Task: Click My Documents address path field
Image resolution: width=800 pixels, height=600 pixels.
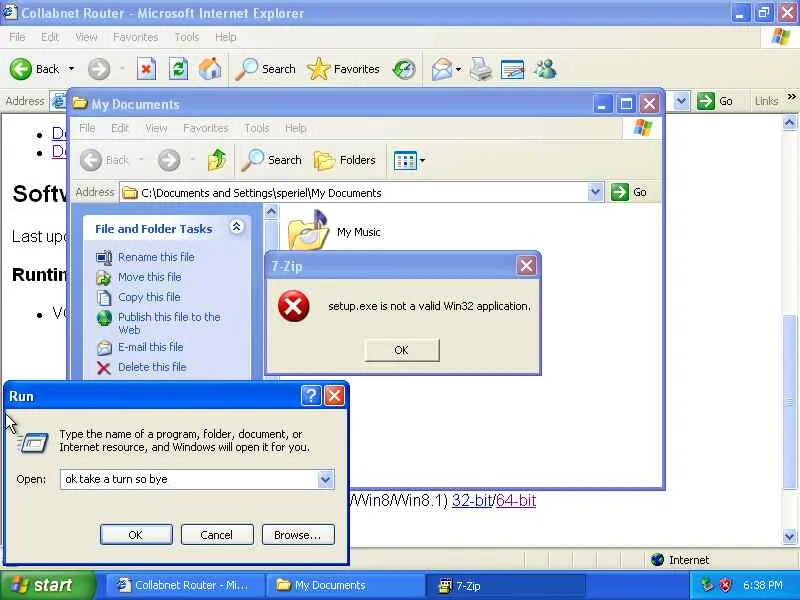Action: point(353,192)
